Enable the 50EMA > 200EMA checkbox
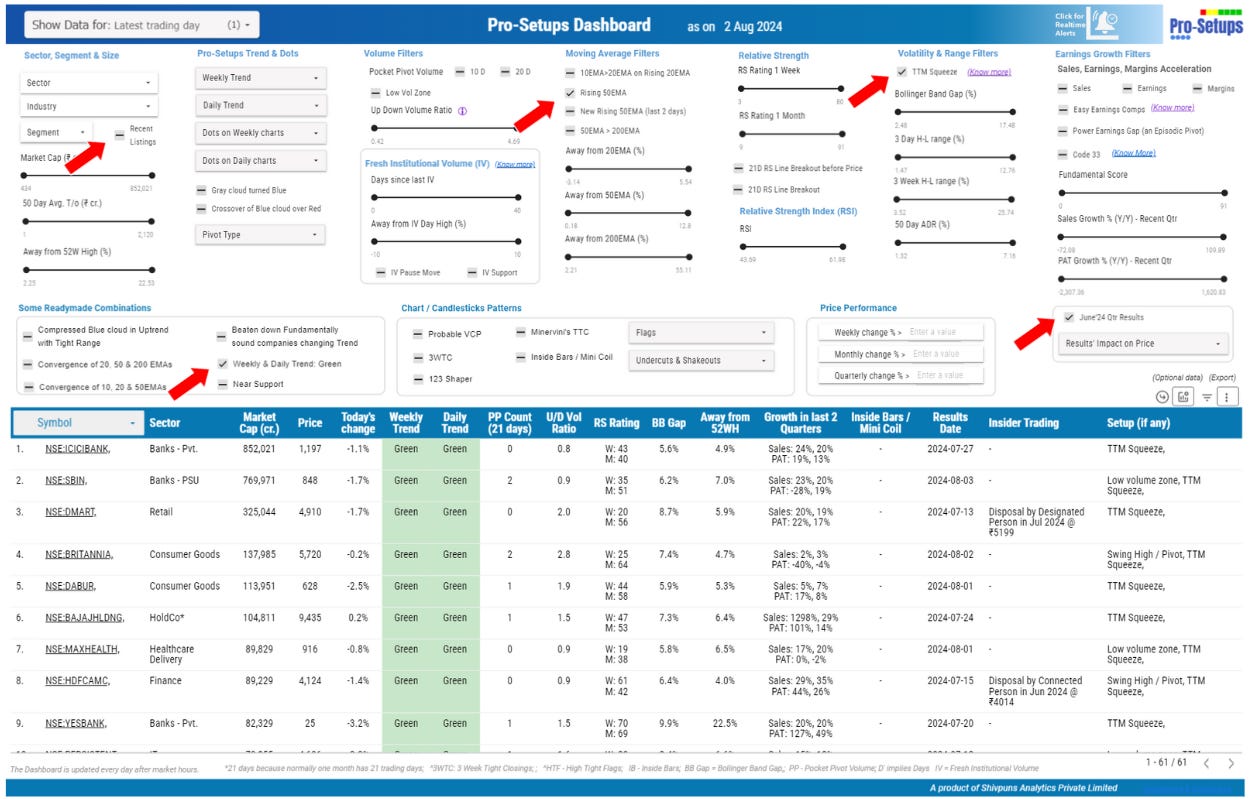Screen dimensions: 1252x799 pyautogui.click(x=570, y=131)
